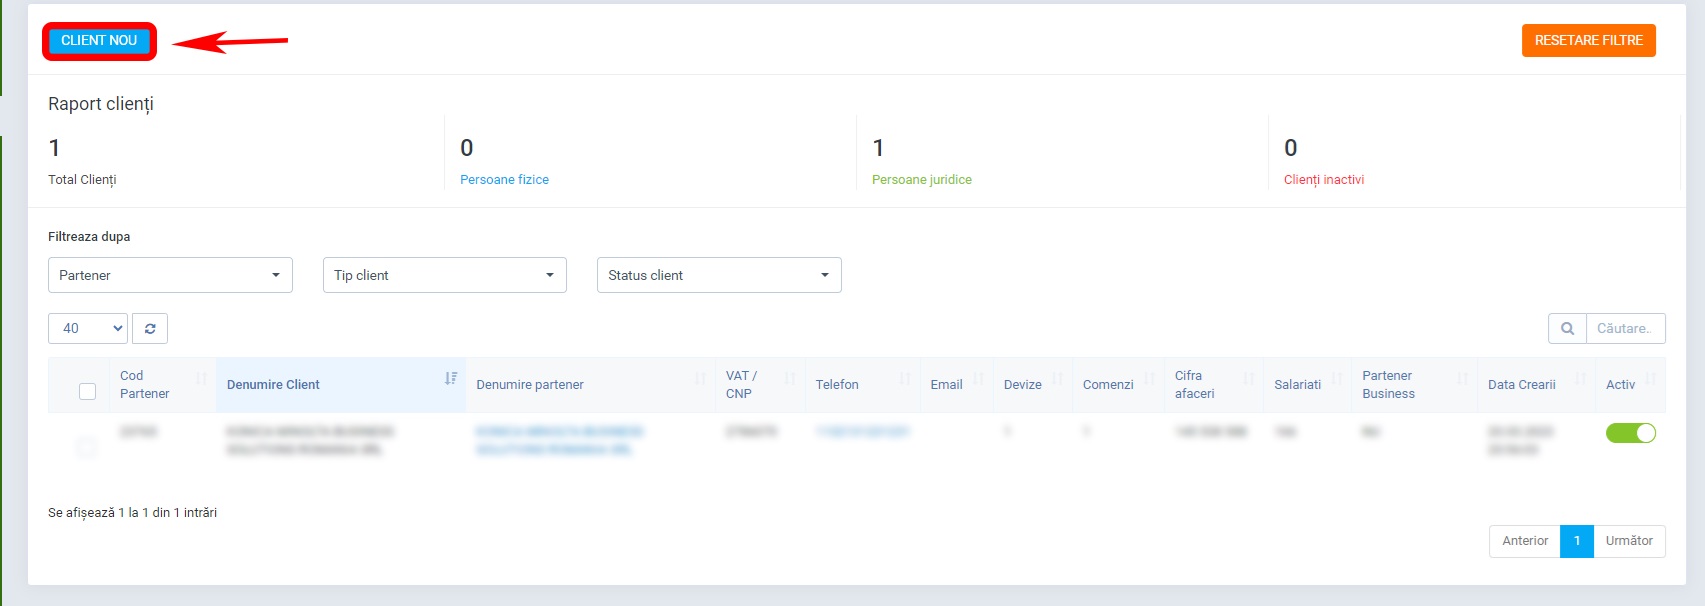Screen dimensions: 1705x606
Task: Click sort arrows on Telefon column
Action: click(905, 378)
